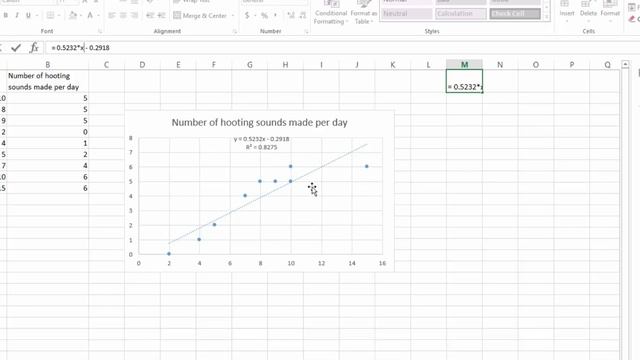The image size is (640, 360).
Task: Apply Comma Style
Action: click(276, 16)
